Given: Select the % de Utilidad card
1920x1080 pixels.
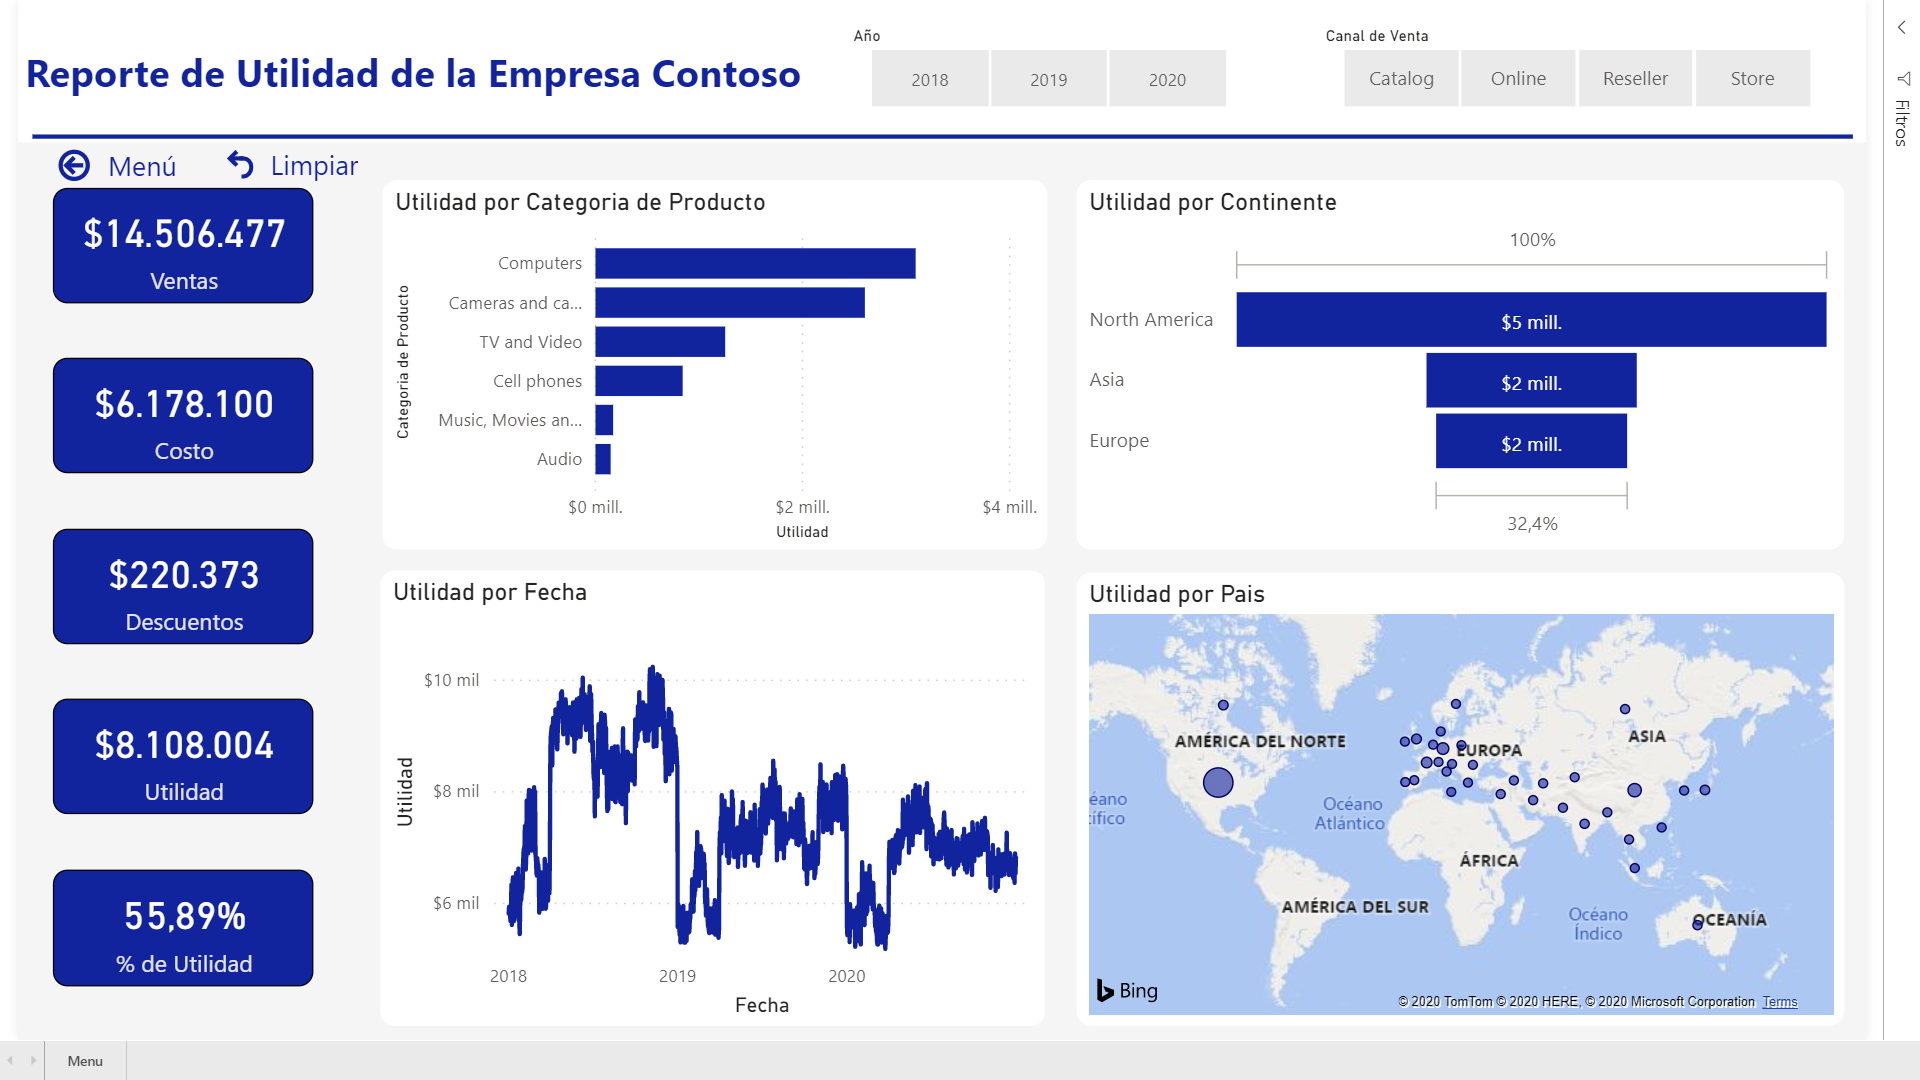Looking at the screenshot, I should [x=183, y=928].
